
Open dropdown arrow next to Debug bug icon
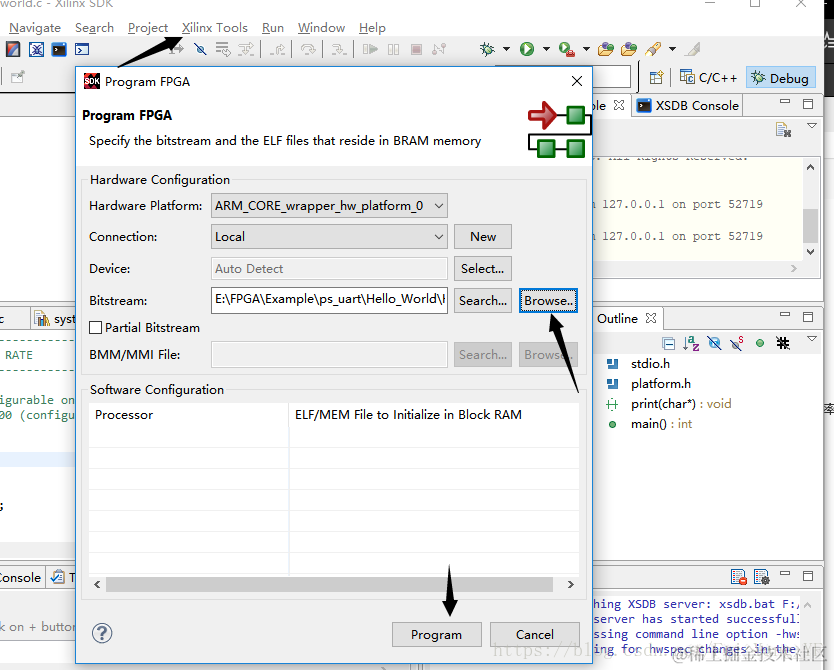(506, 49)
